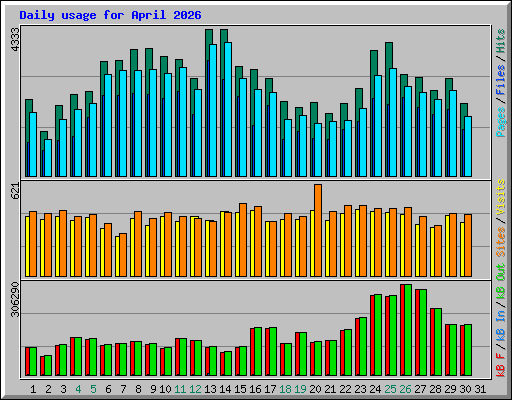The image size is (512, 400).
Task: Click the orange sites bar for day 15
Action: [x=243, y=240]
